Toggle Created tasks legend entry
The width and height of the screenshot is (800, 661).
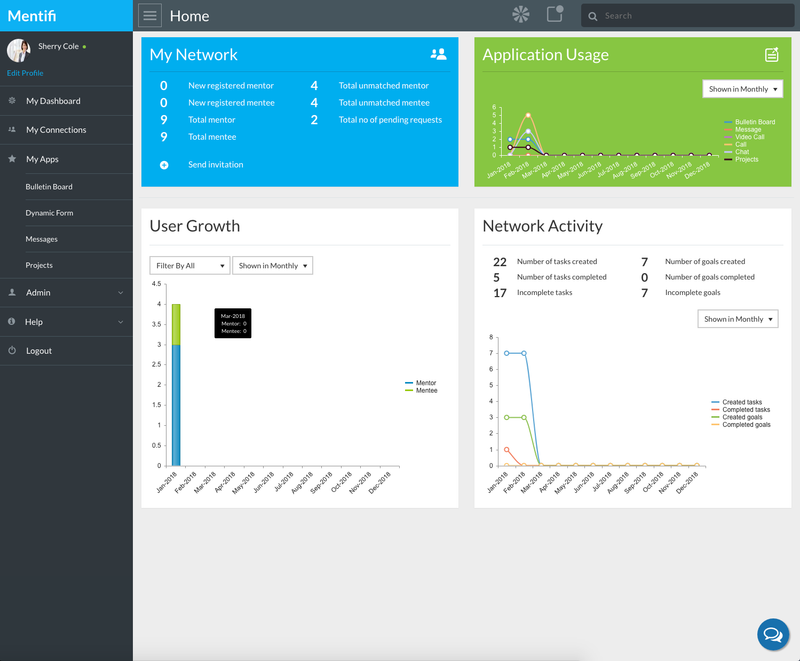(x=737, y=402)
